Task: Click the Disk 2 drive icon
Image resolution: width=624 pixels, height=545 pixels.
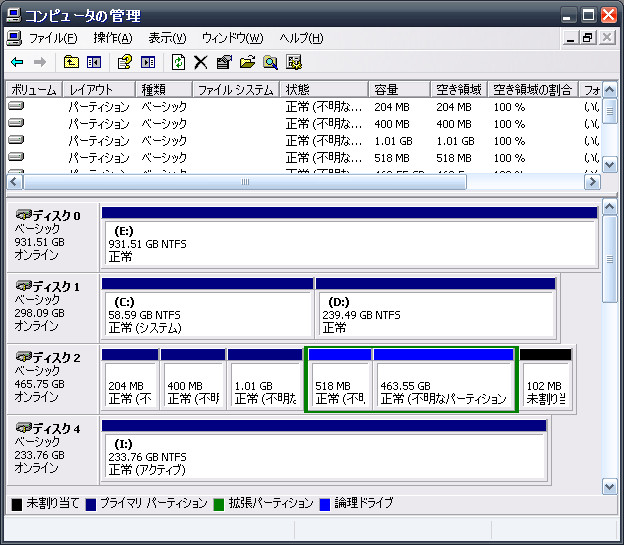Action: pyautogui.click(x=23, y=357)
